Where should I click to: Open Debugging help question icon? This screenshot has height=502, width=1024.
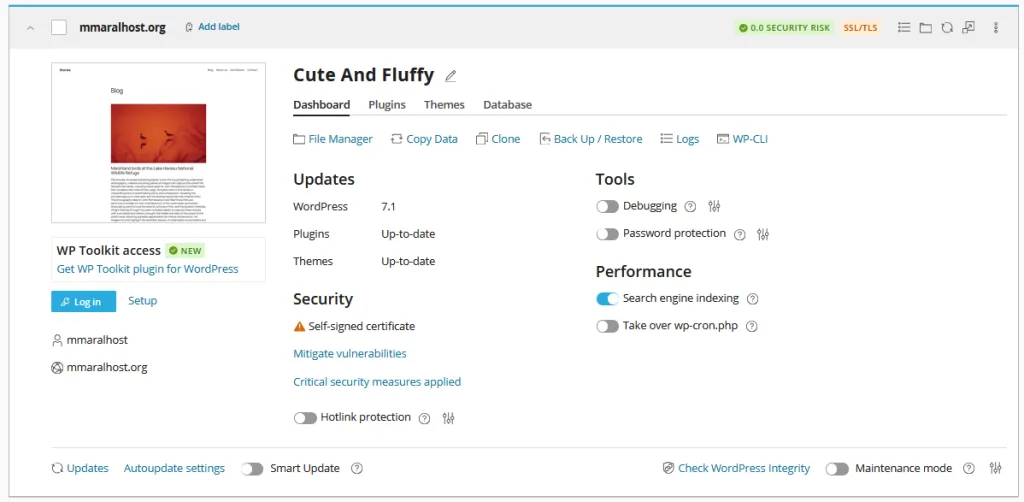coord(690,207)
